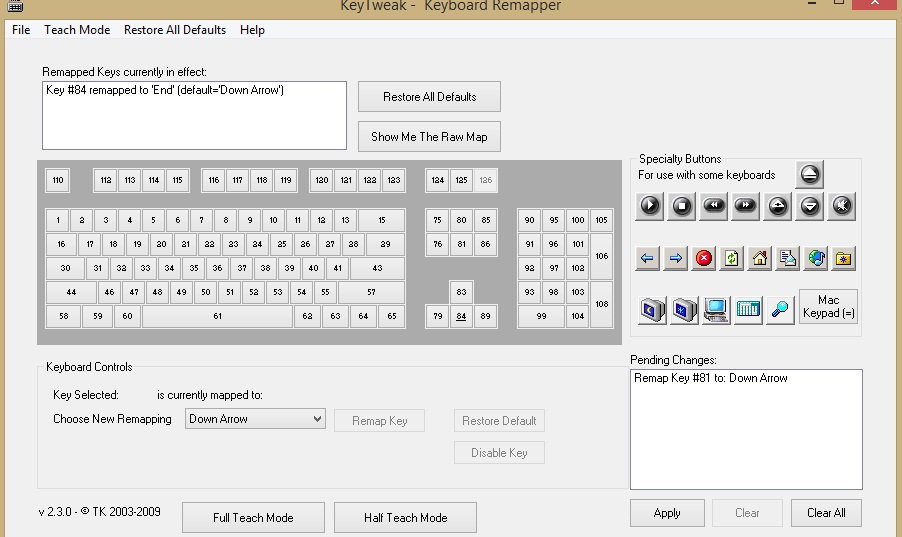Choose the Next Track fast-forward button
This screenshot has width=902, height=537.
745,206
